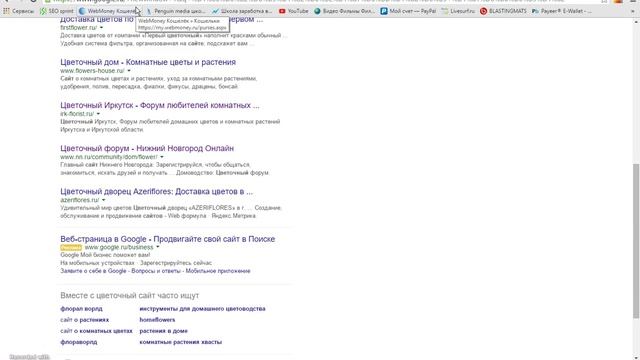The height and width of the screenshot is (360, 640).
Task: Expand options arrow next to azeriflores.ru
Action: point(103,200)
